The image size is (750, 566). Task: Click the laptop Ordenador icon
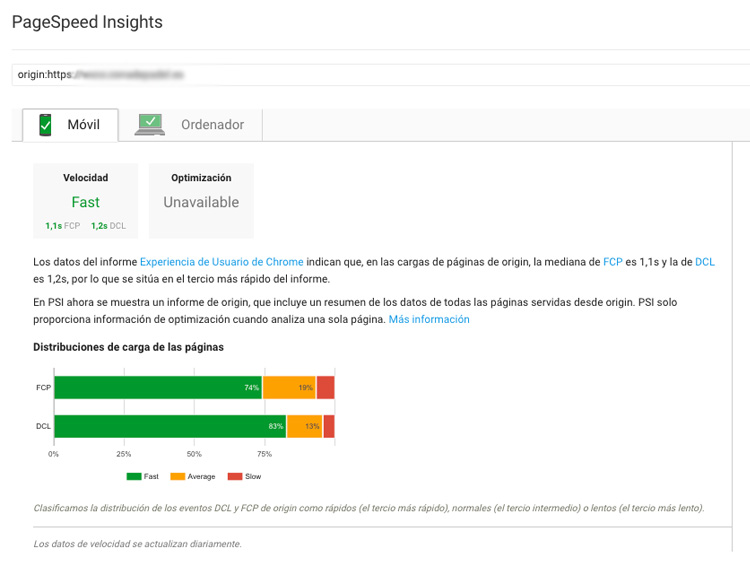(150, 125)
